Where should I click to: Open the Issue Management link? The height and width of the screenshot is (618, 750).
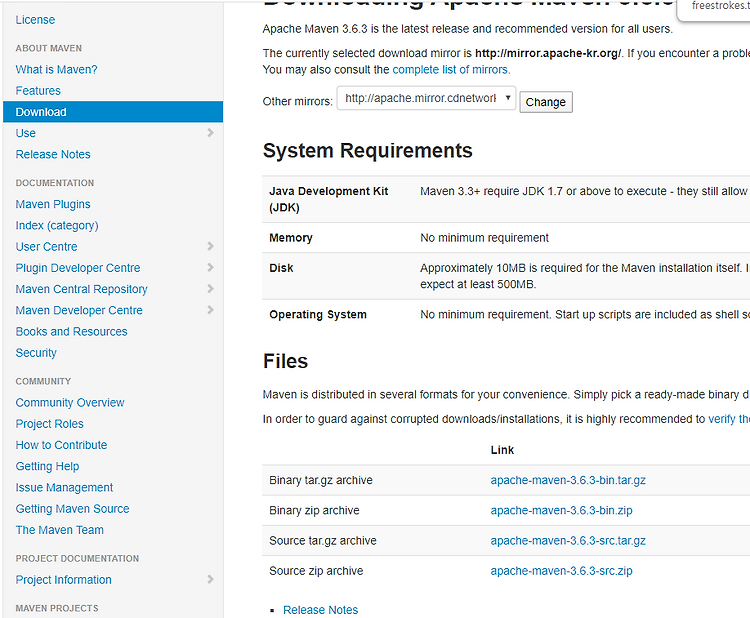pos(64,487)
